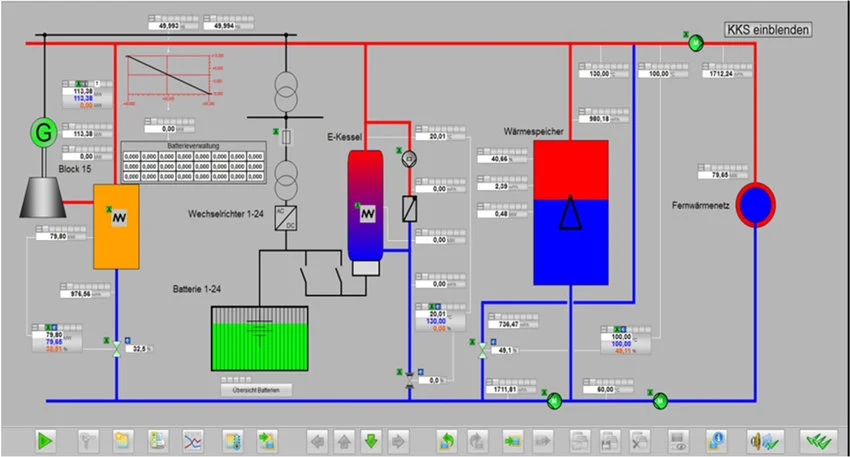Click the speaker horn acknowledge icon
Viewport: 850px width, 457px height.
tap(765, 441)
